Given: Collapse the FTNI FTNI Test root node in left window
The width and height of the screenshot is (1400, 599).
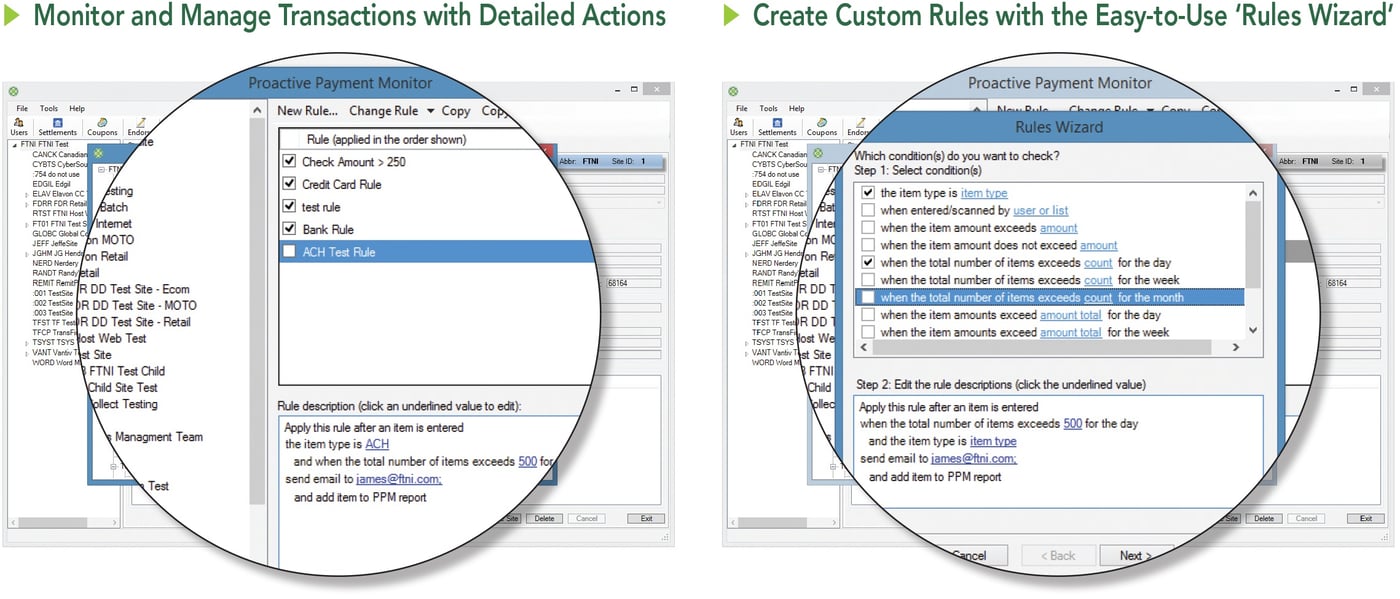Looking at the screenshot, I should tap(13, 145).
